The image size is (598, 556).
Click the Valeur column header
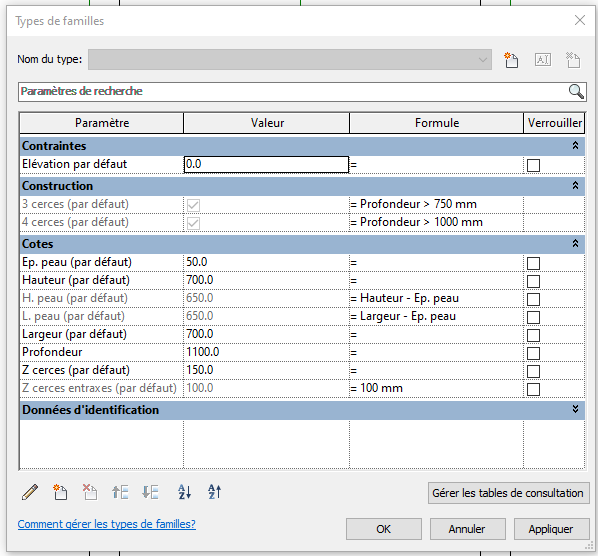pos(267,123)
